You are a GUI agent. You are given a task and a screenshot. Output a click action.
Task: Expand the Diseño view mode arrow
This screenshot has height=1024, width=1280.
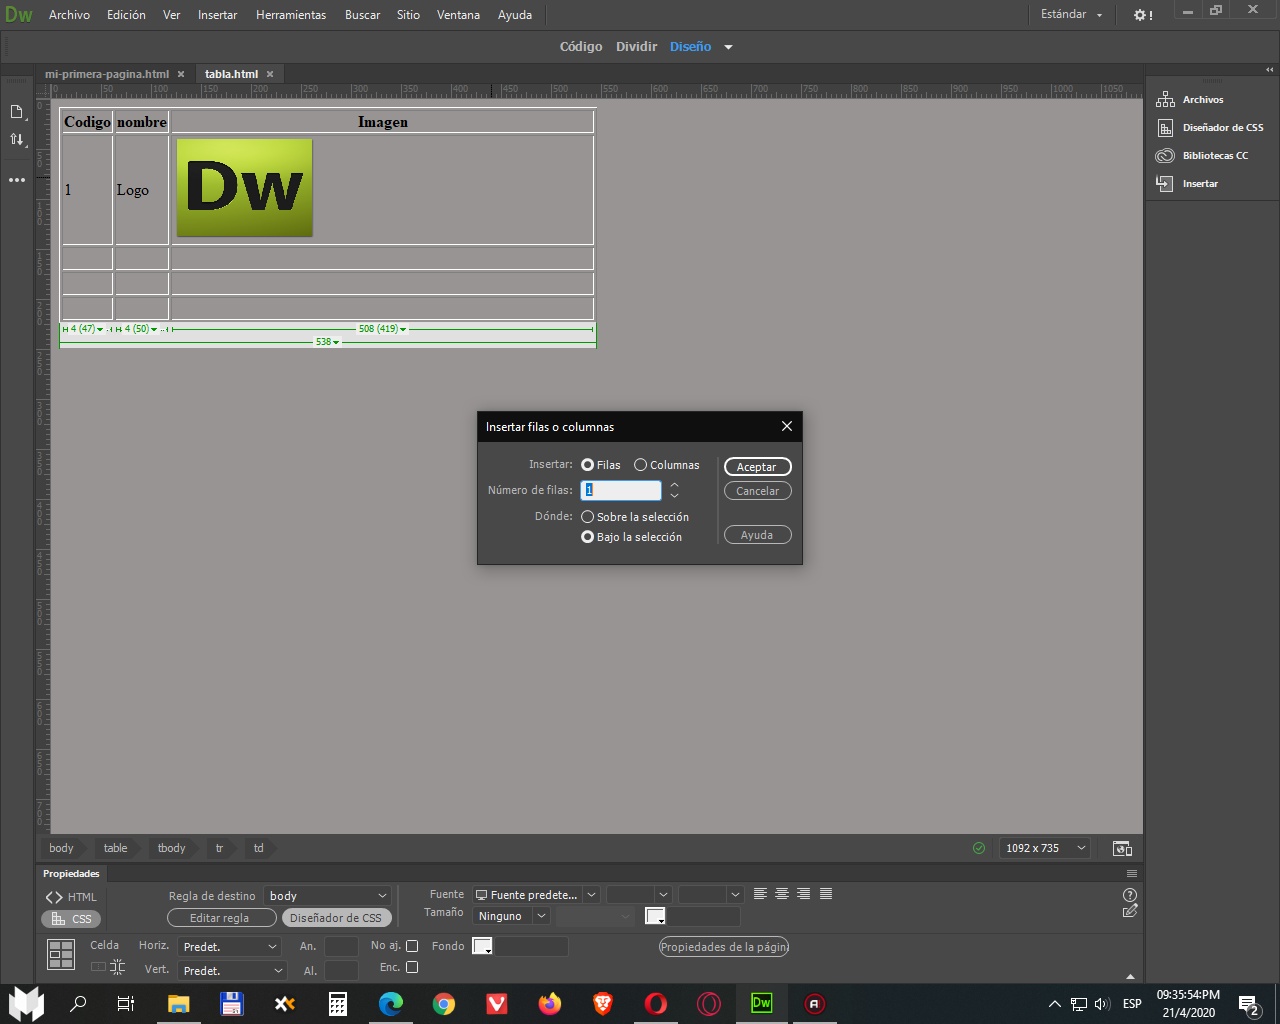pos(728,47)
